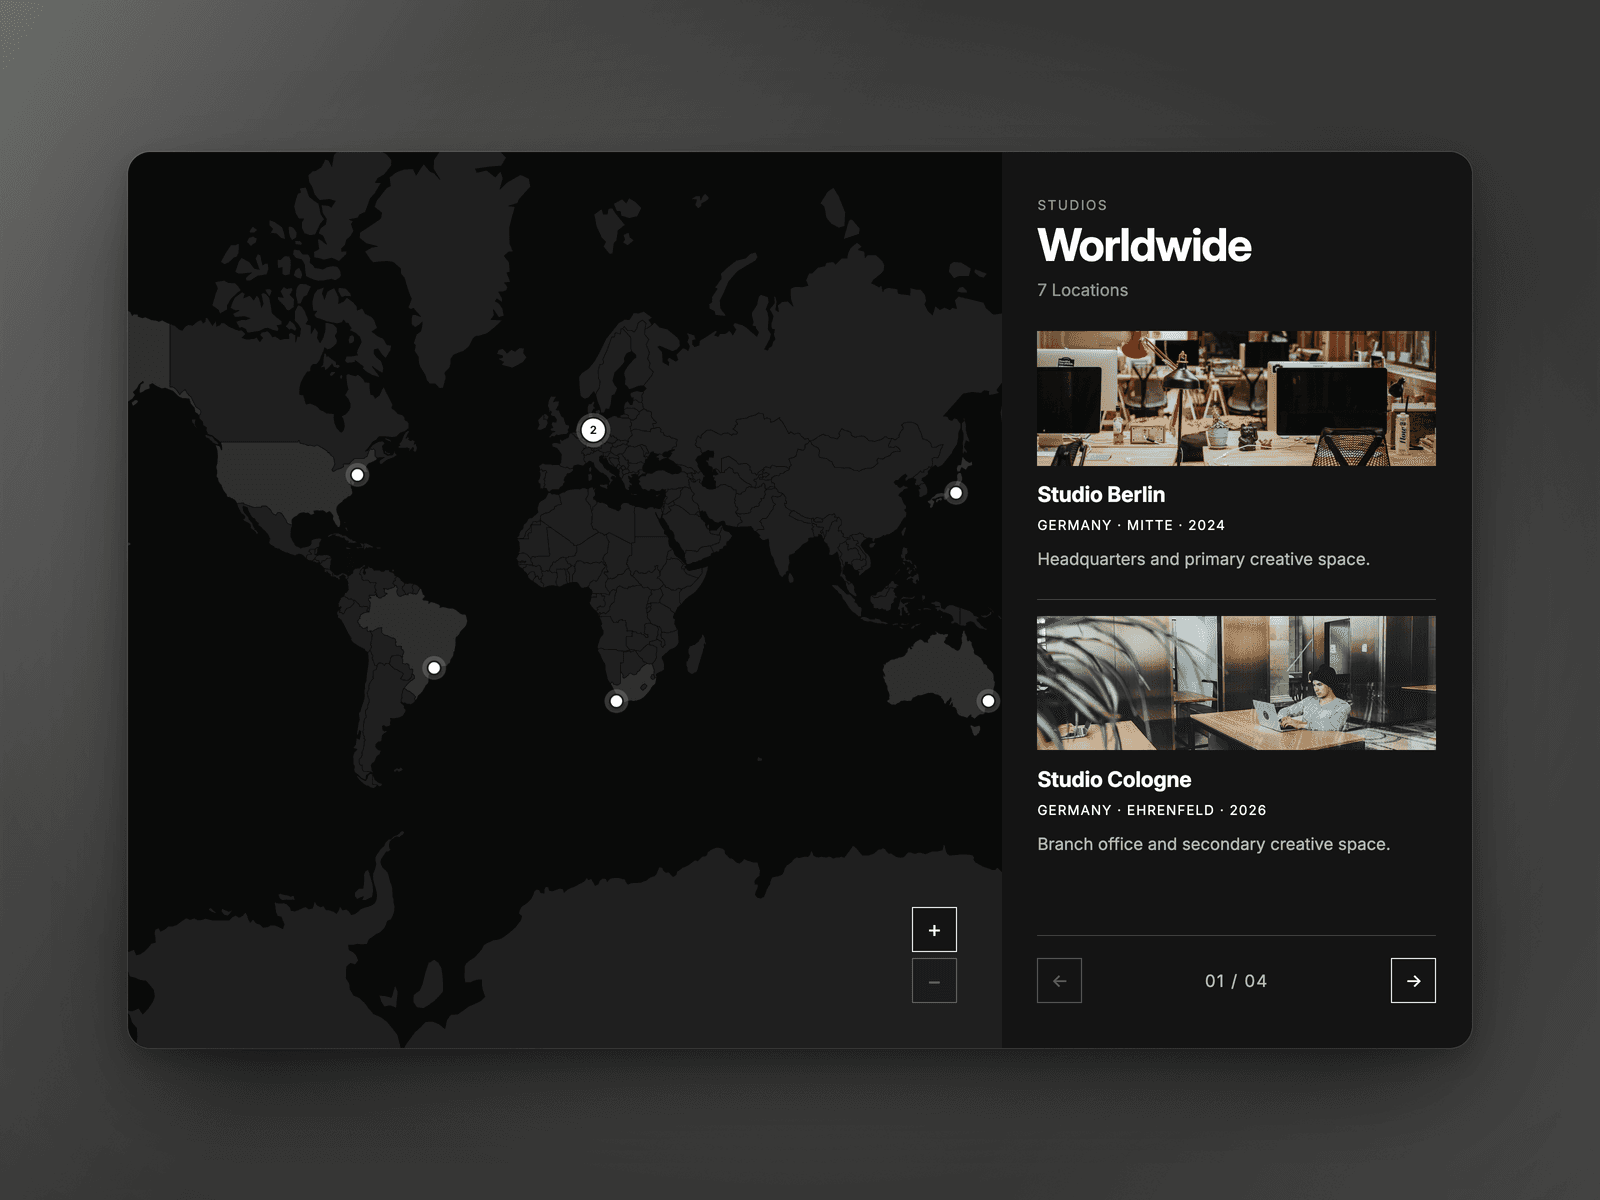Click the 7 Locations label
This screenshot has width=1600, height=1200.
tap(1082, 290)
